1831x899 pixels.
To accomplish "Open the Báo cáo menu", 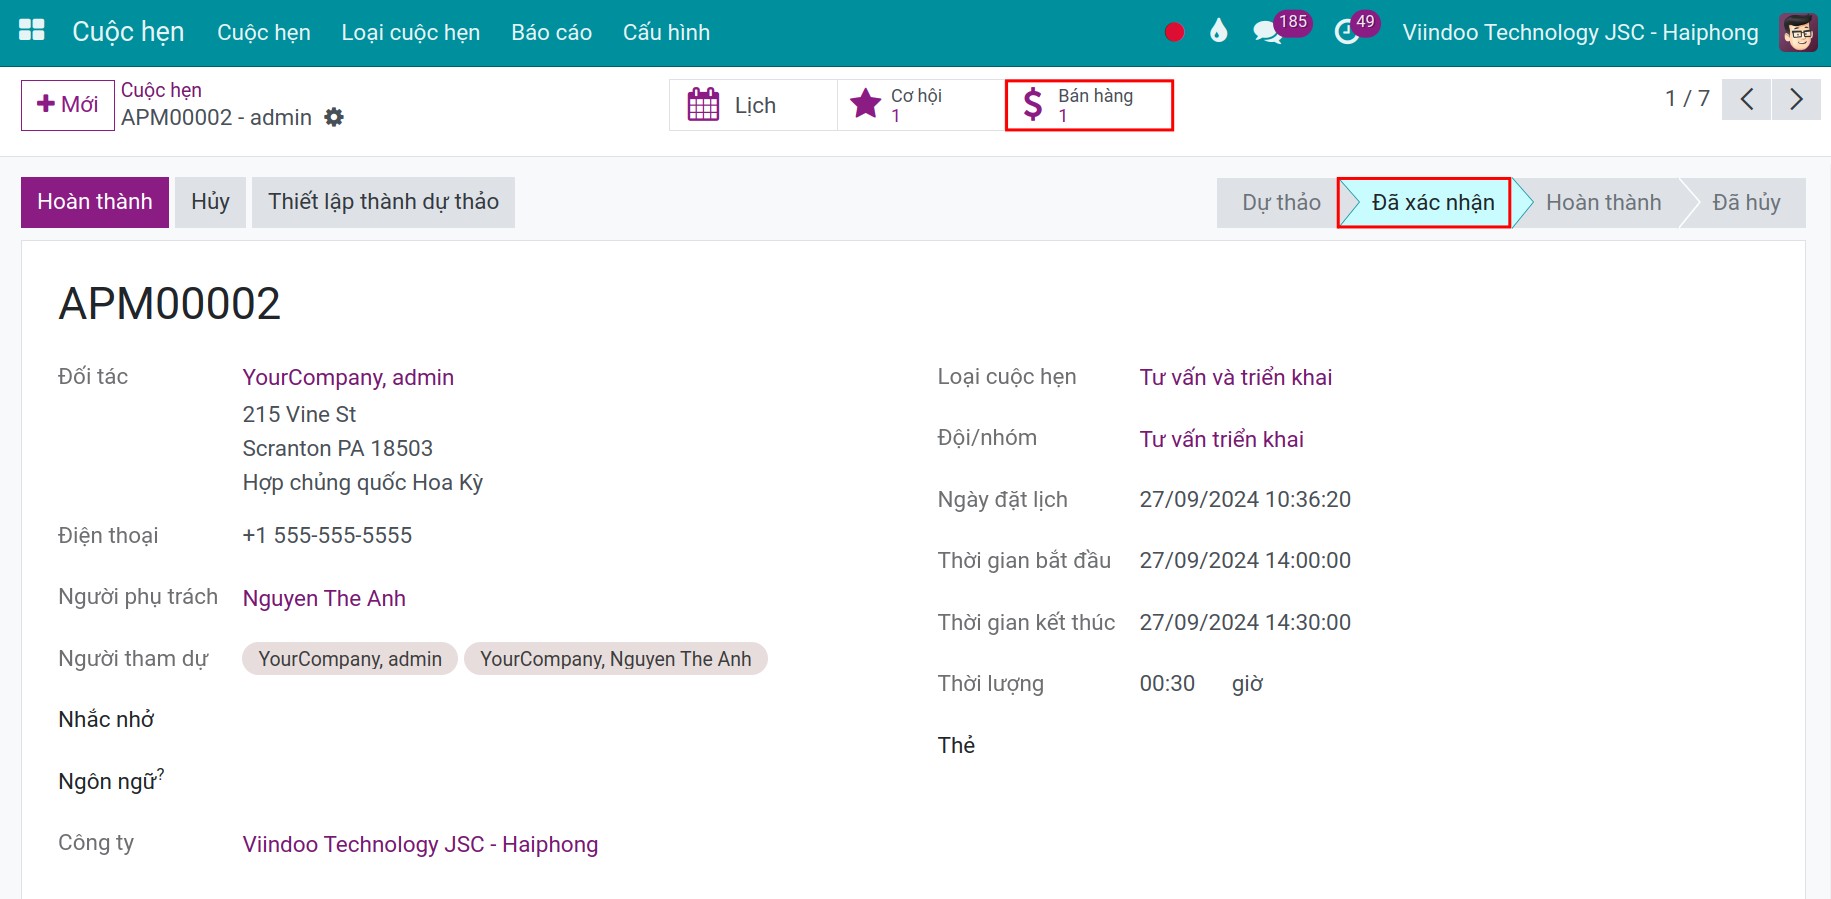I will click(552, 32).
